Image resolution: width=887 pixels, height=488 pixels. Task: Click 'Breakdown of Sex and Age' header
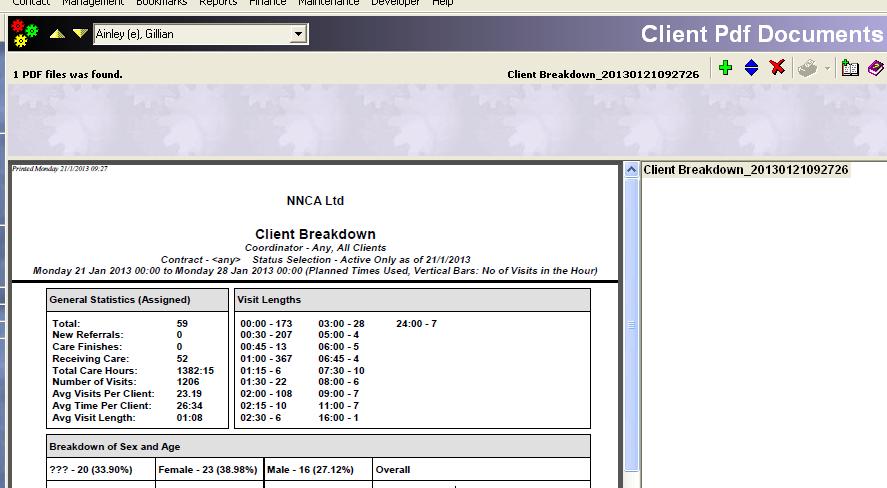pos(115,447)
